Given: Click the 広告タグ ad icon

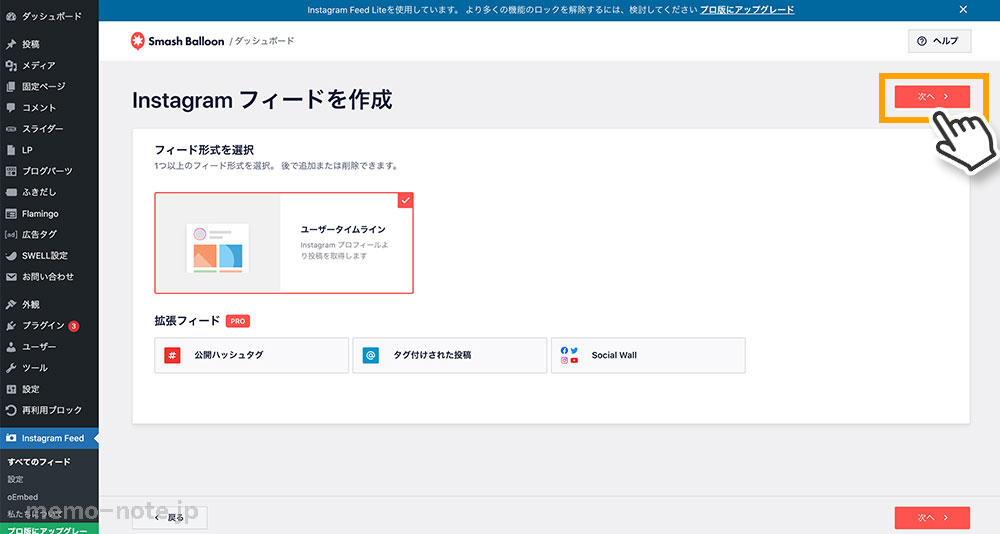Looking at the screenshot, I should click(11, 235).
